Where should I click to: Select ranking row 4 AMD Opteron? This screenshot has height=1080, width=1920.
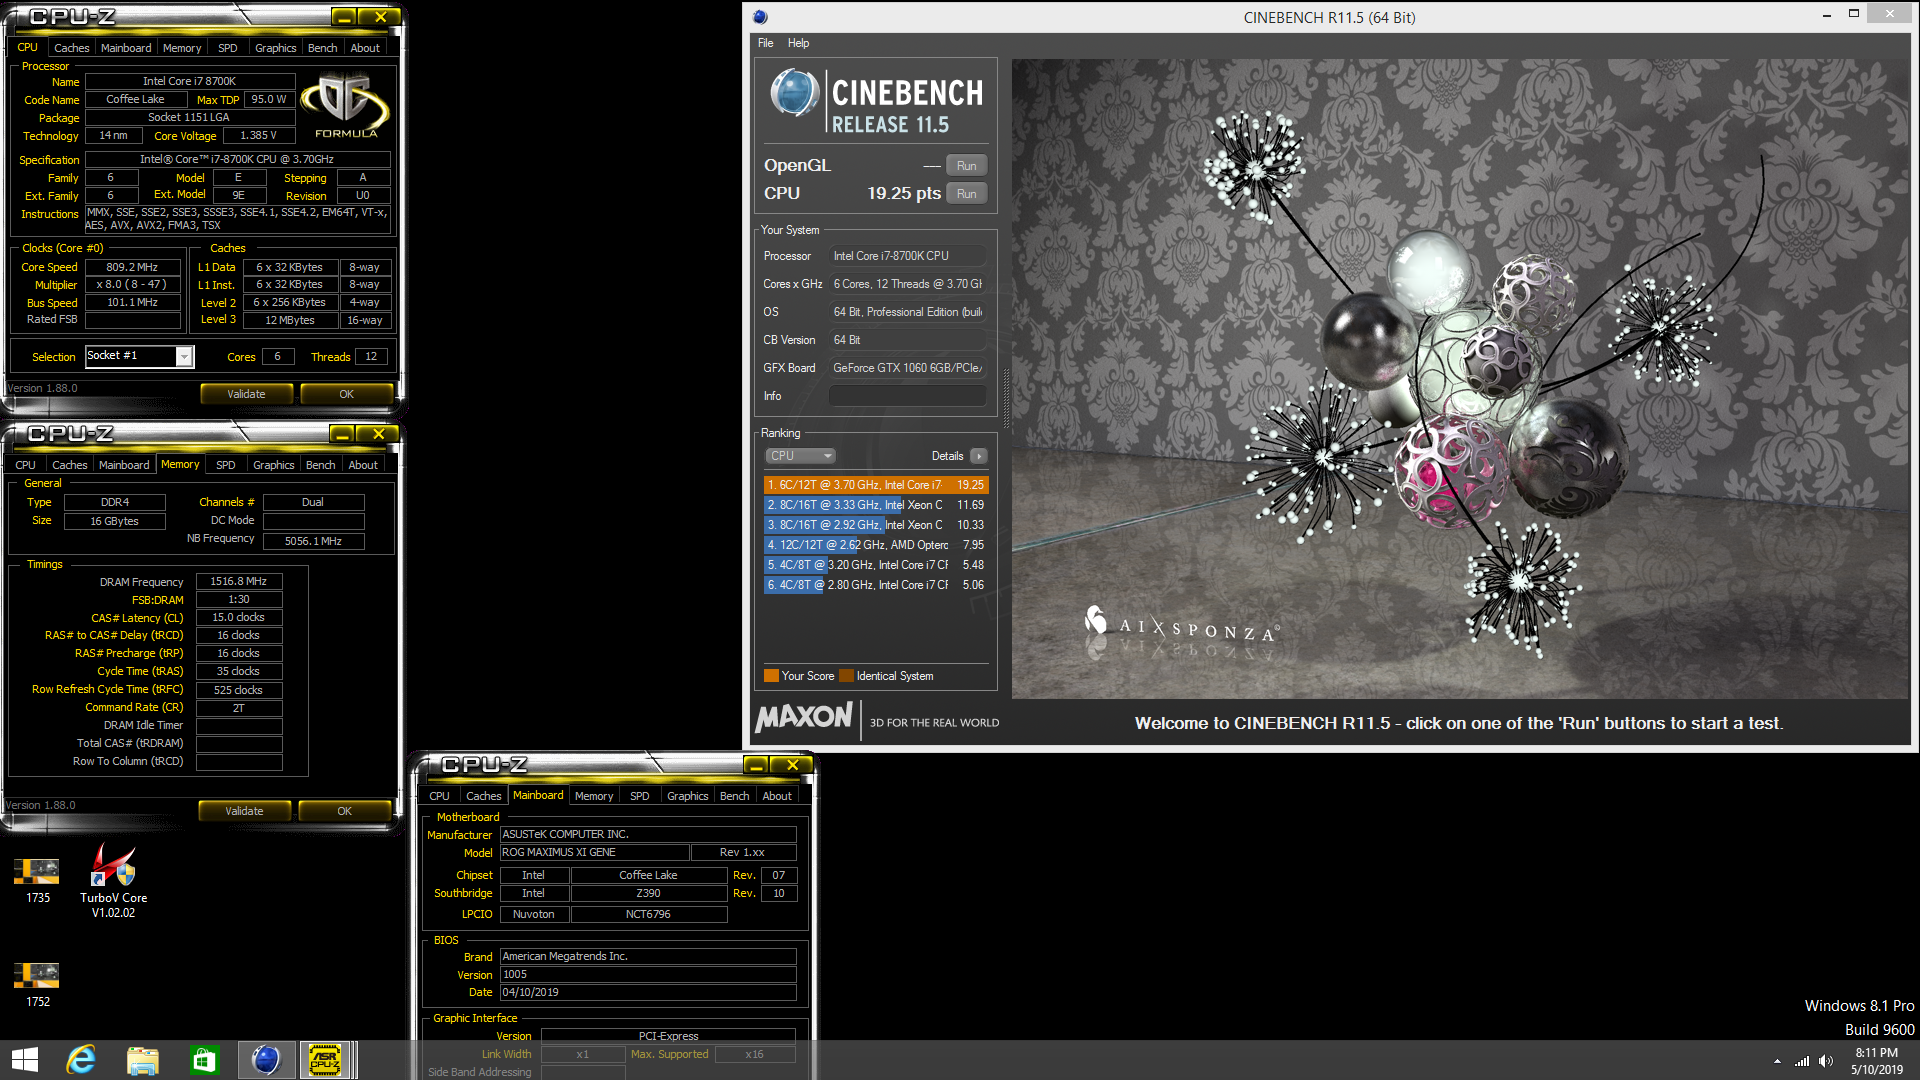(x=876, y=545)
